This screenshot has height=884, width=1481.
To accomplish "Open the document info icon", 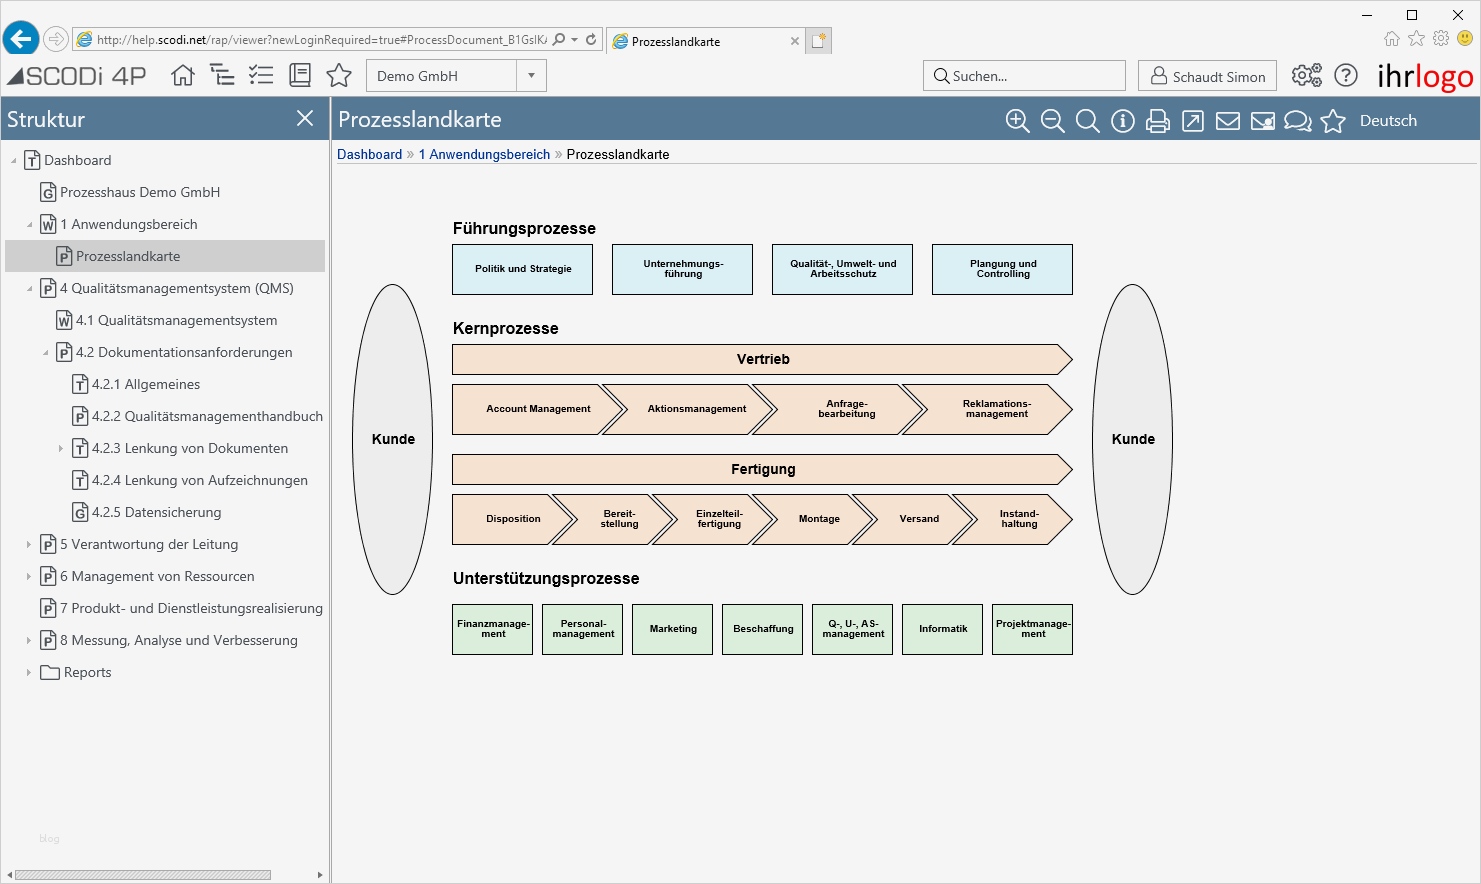I will [1123, 121].
